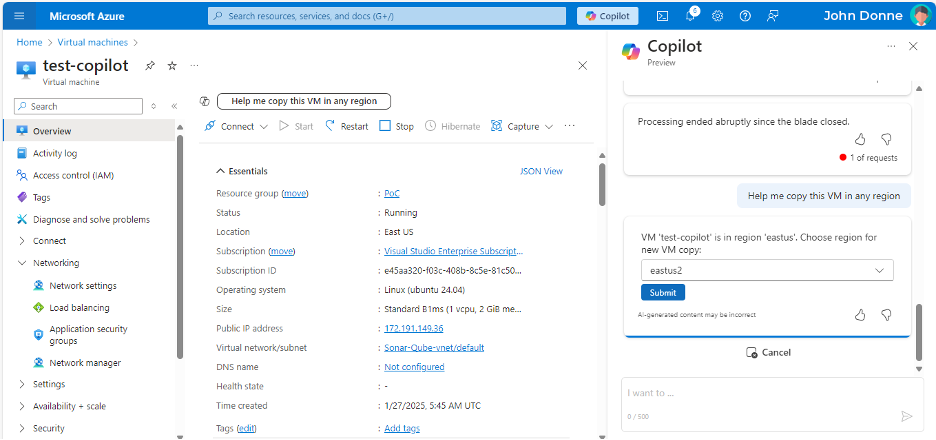Viewport: 936px width, 440px height.
Task: Open the notifications bell
Action: (691, 16)
